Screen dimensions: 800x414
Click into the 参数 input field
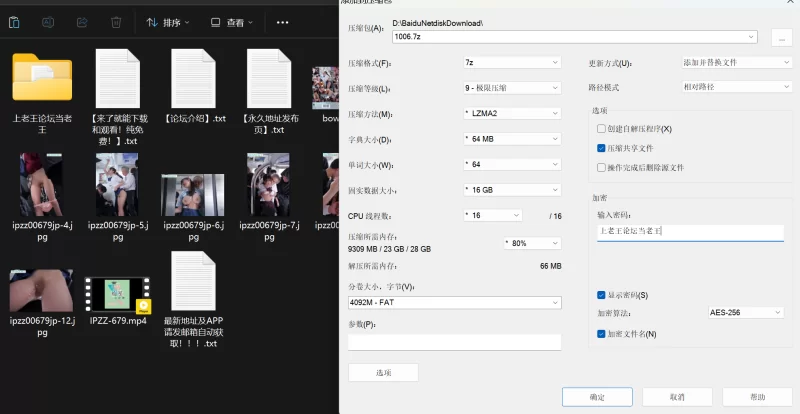tap(454, 342)
